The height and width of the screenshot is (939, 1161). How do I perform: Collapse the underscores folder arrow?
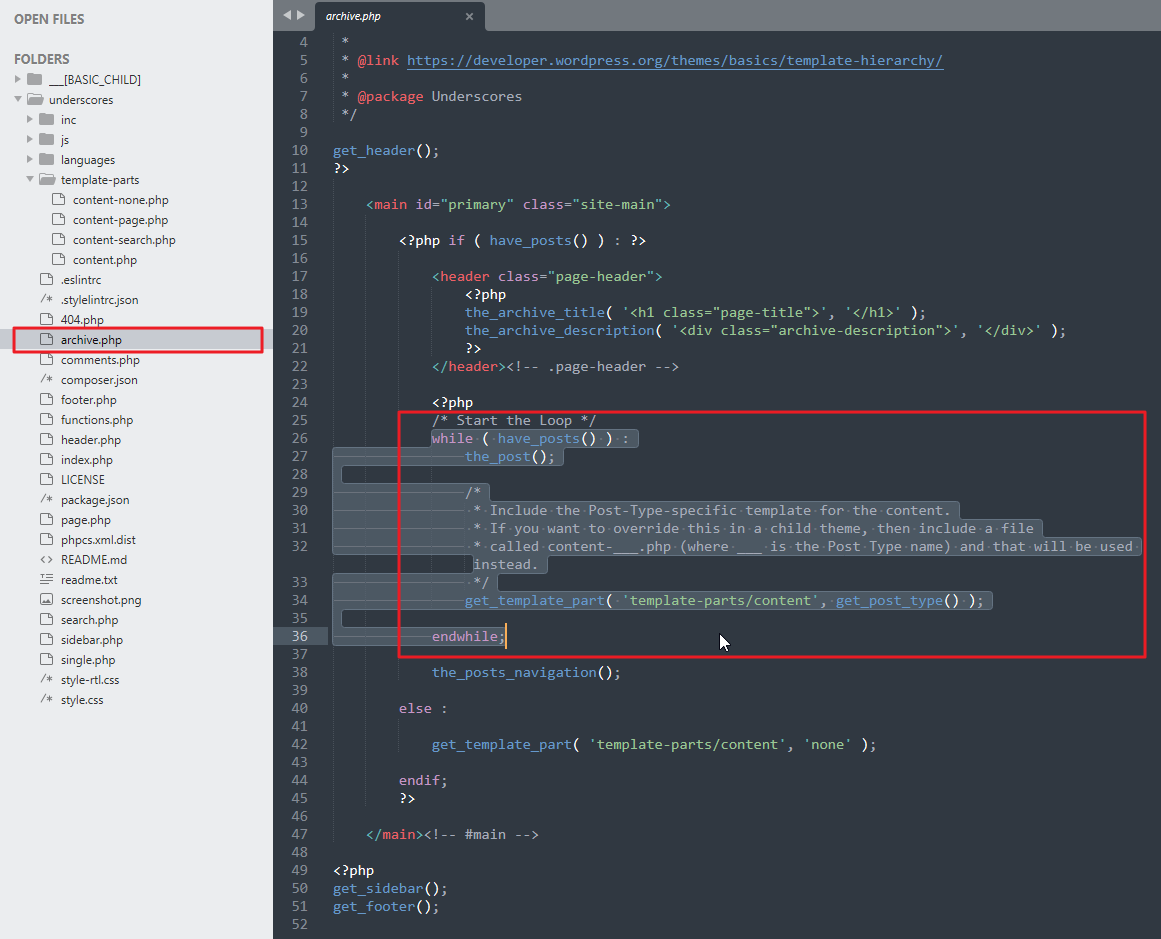pyautogui.click(x=18, y=98)
